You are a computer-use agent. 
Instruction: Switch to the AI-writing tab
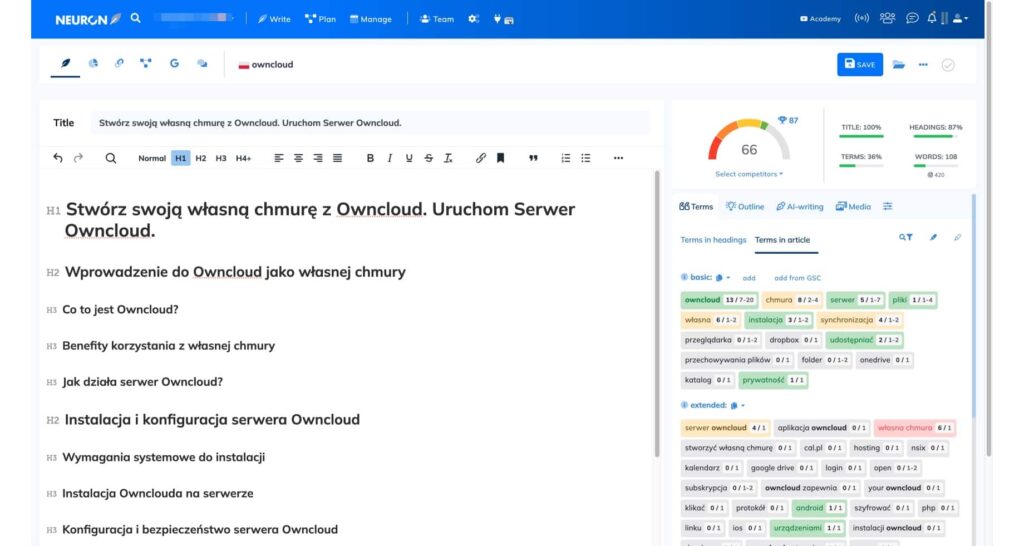[799, 206]
